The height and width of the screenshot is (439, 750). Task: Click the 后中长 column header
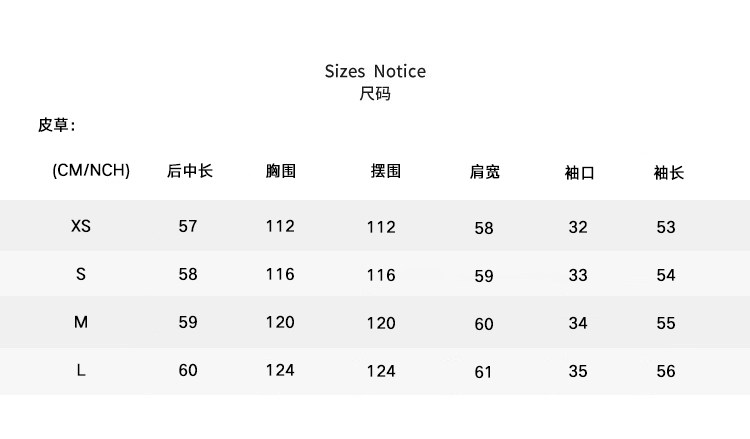189,171
